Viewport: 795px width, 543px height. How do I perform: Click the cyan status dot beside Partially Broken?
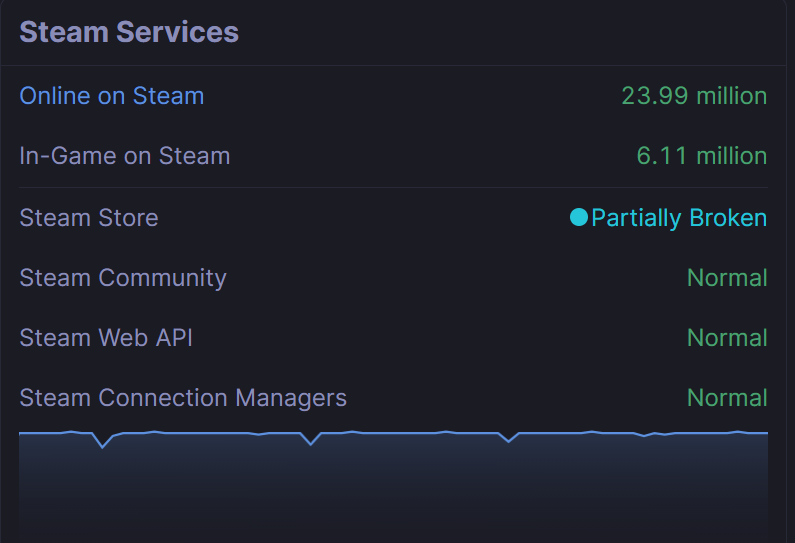click(x=578, y=217)
